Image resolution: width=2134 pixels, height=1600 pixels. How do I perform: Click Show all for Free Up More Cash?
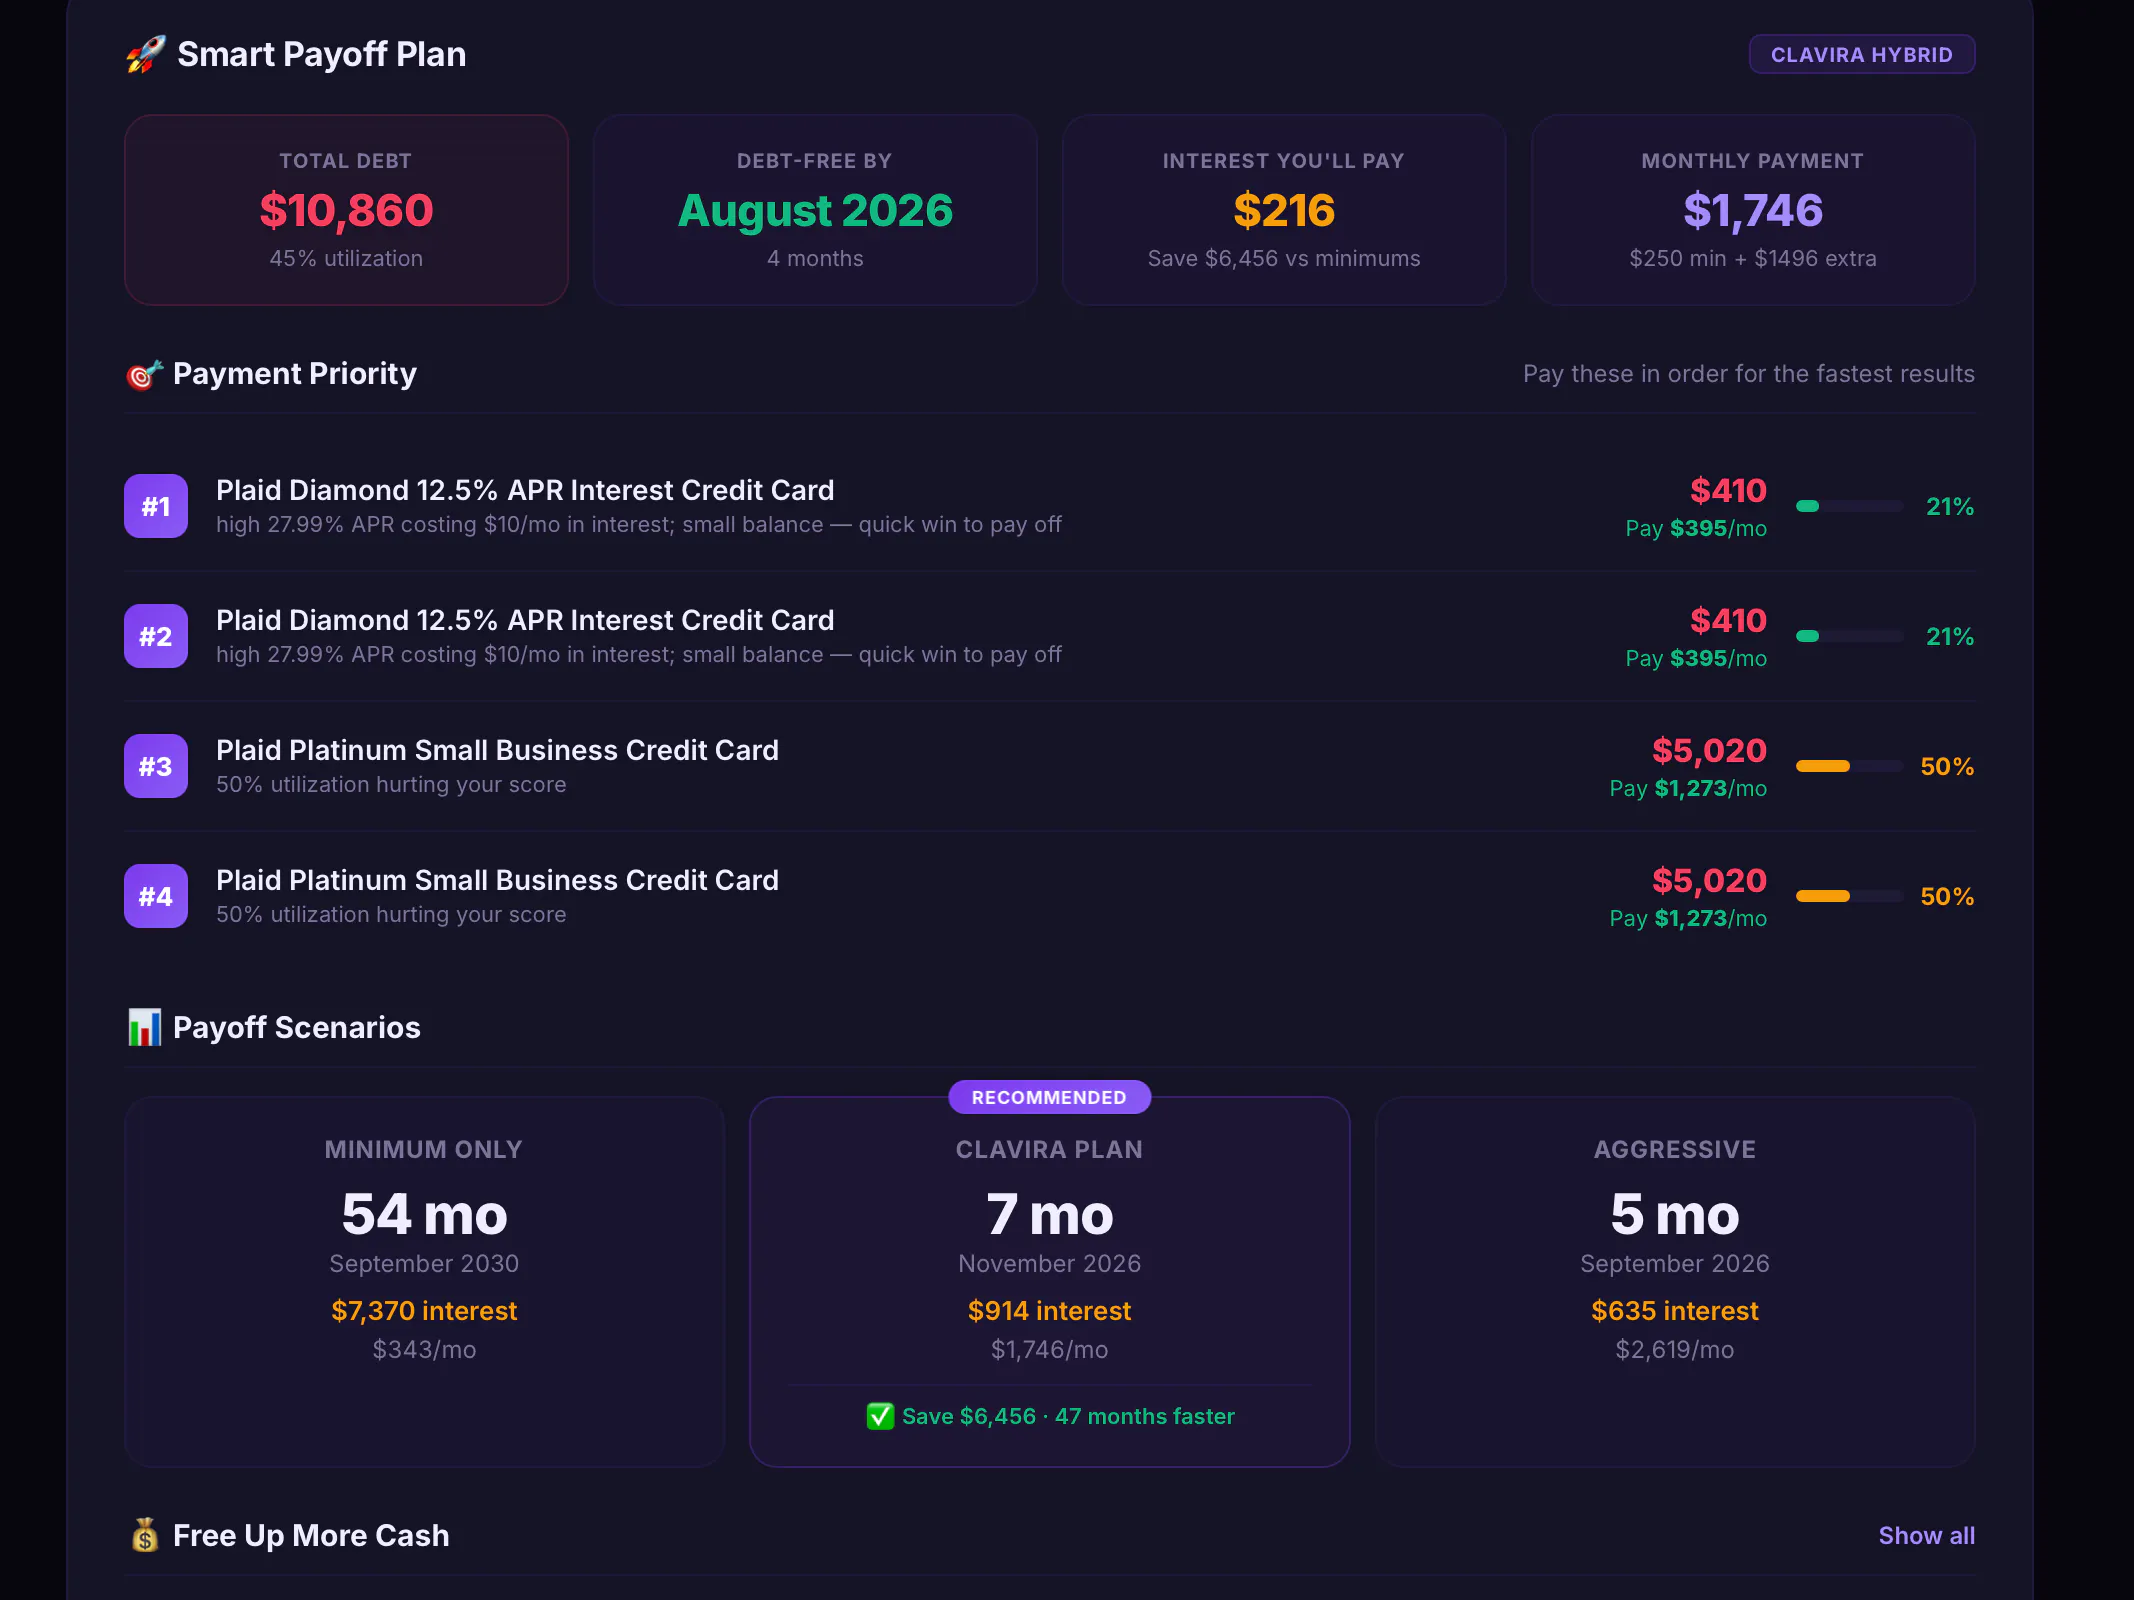pyautogui.click(x=1926, y=1535)
